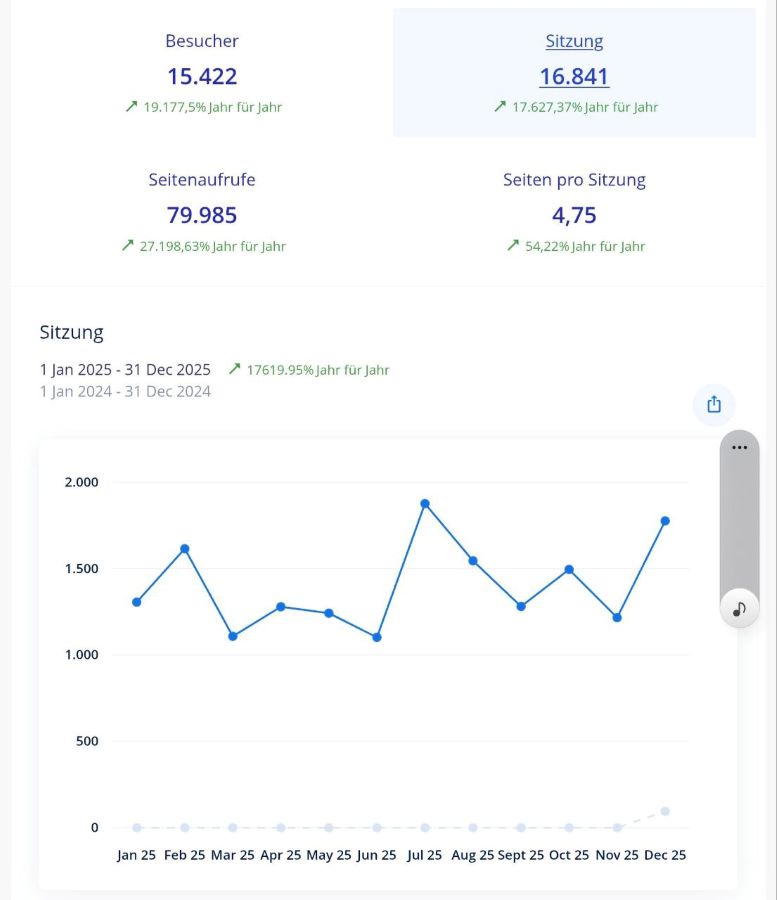The image size is (777, 900).
Task: Select the Besucher metric card
Action: click(x=202, y=73)
